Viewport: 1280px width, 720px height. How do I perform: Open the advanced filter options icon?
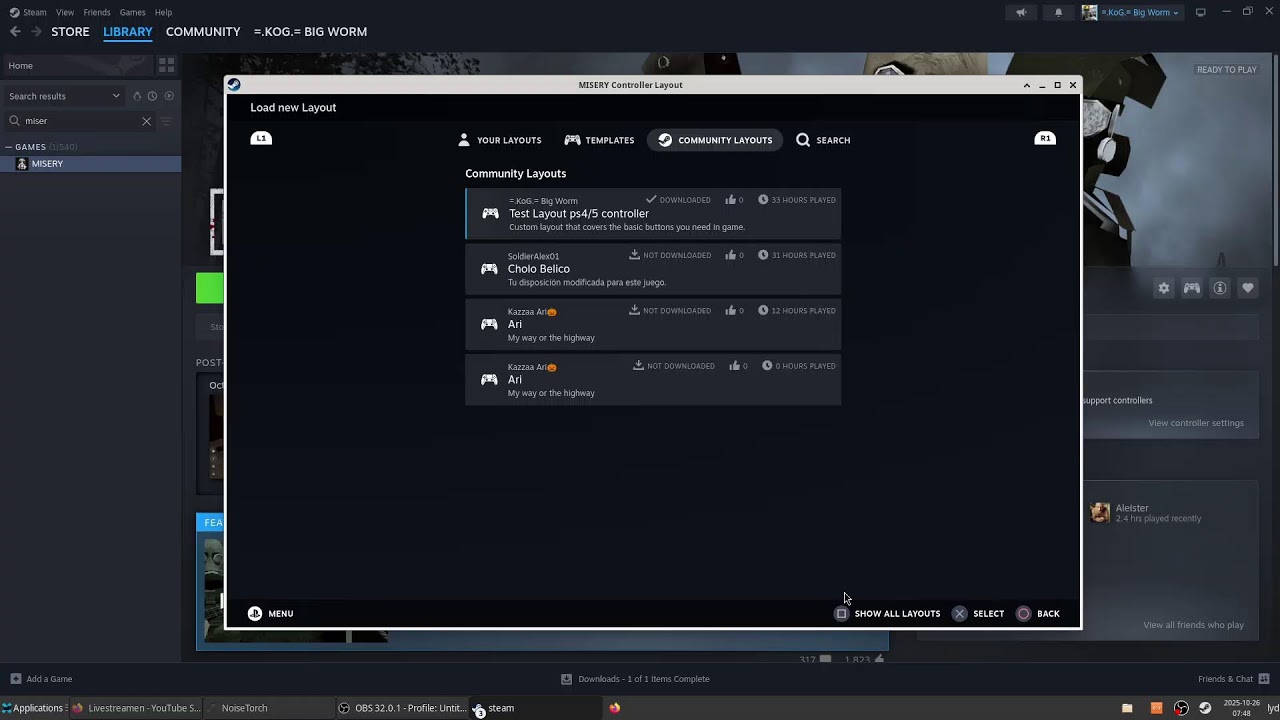click(x=167, y=121)
